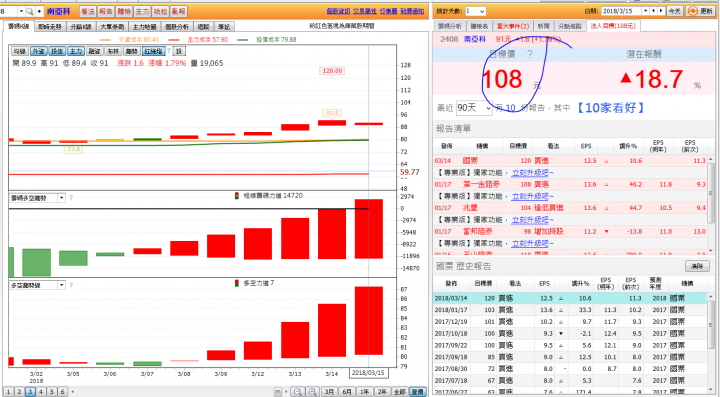
Task: Set chart range to 2年
Action: pyautogui.click(x=382, y=392)
